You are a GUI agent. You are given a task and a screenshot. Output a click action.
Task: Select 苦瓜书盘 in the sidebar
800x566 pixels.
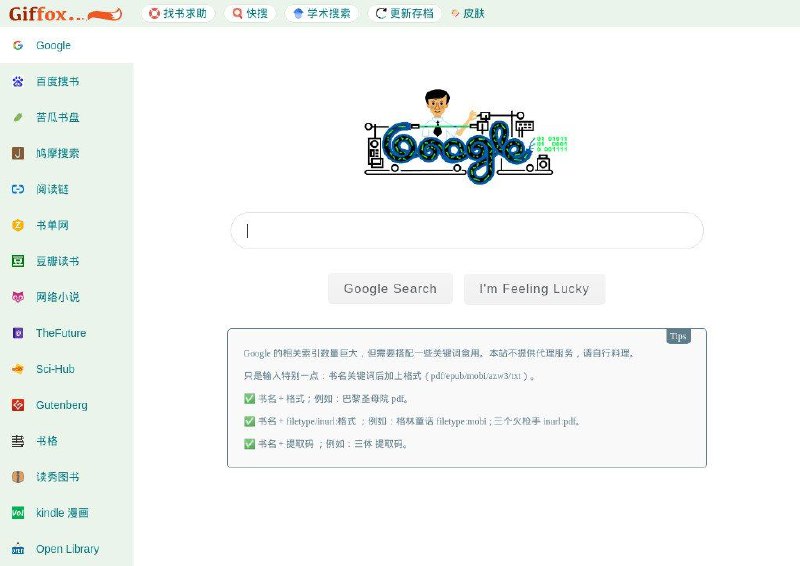[x=67, y=117]
